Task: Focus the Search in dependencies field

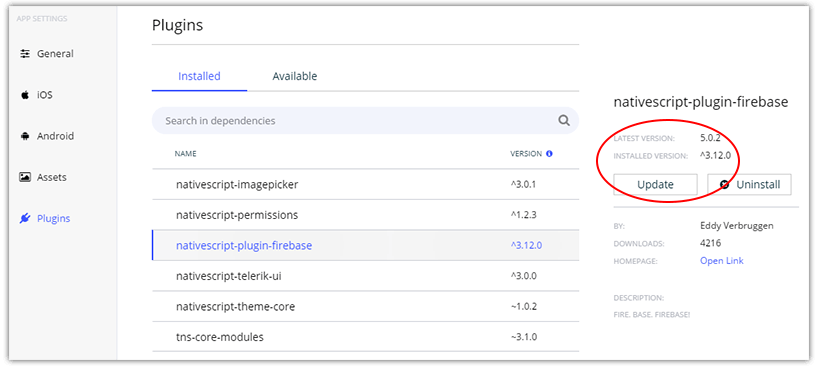Action: click(365, 121)
